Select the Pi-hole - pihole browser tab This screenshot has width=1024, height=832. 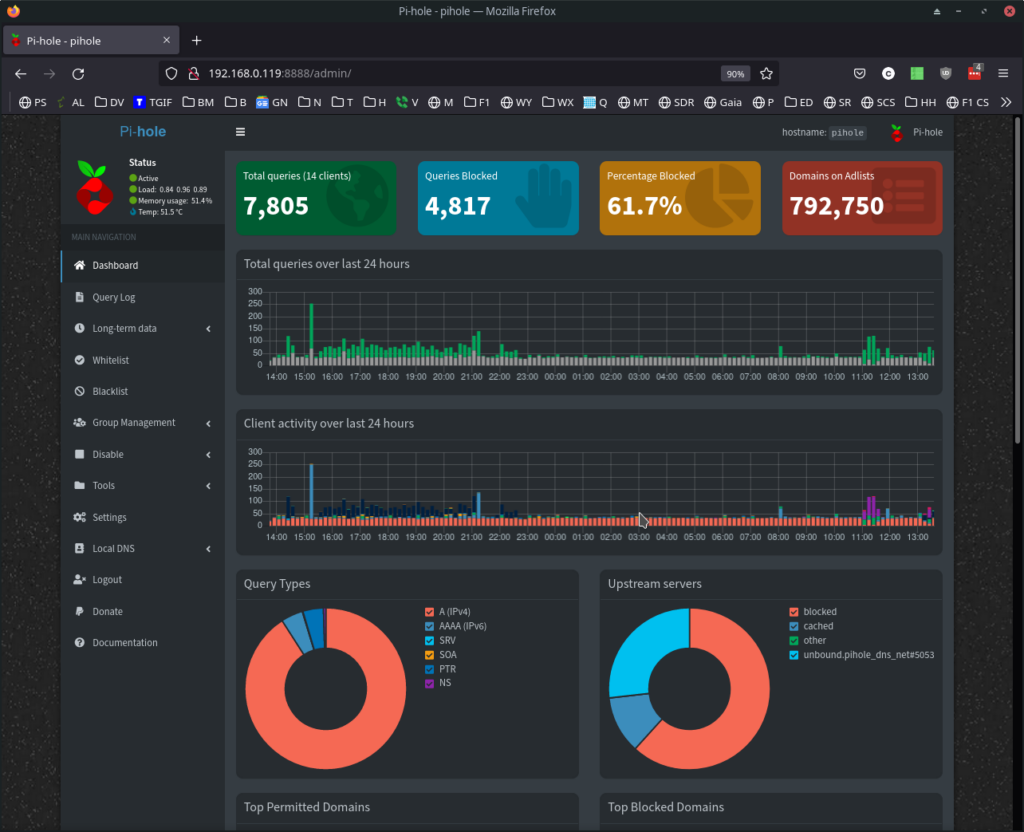91,40
